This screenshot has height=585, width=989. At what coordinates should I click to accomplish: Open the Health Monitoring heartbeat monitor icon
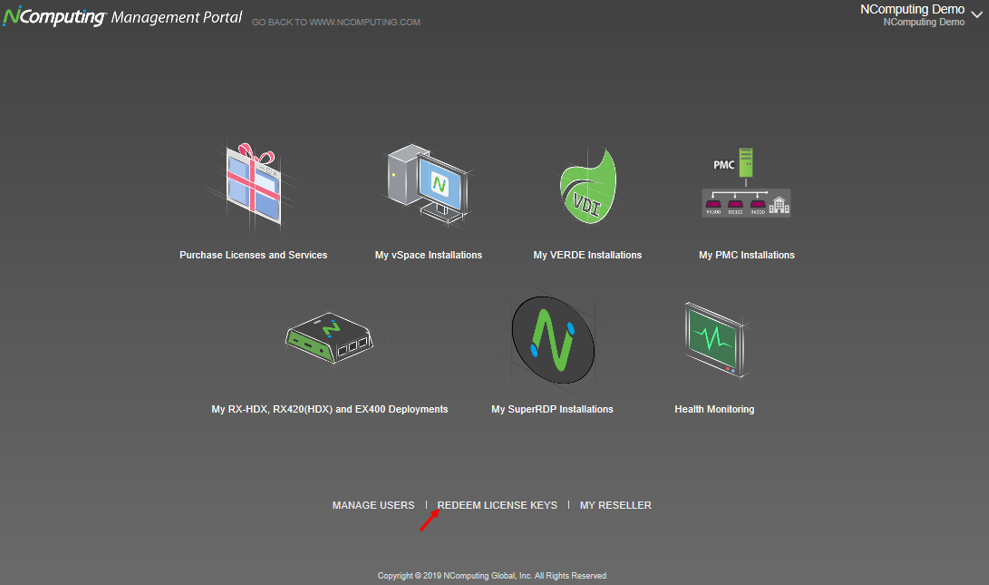coord(714,340)
